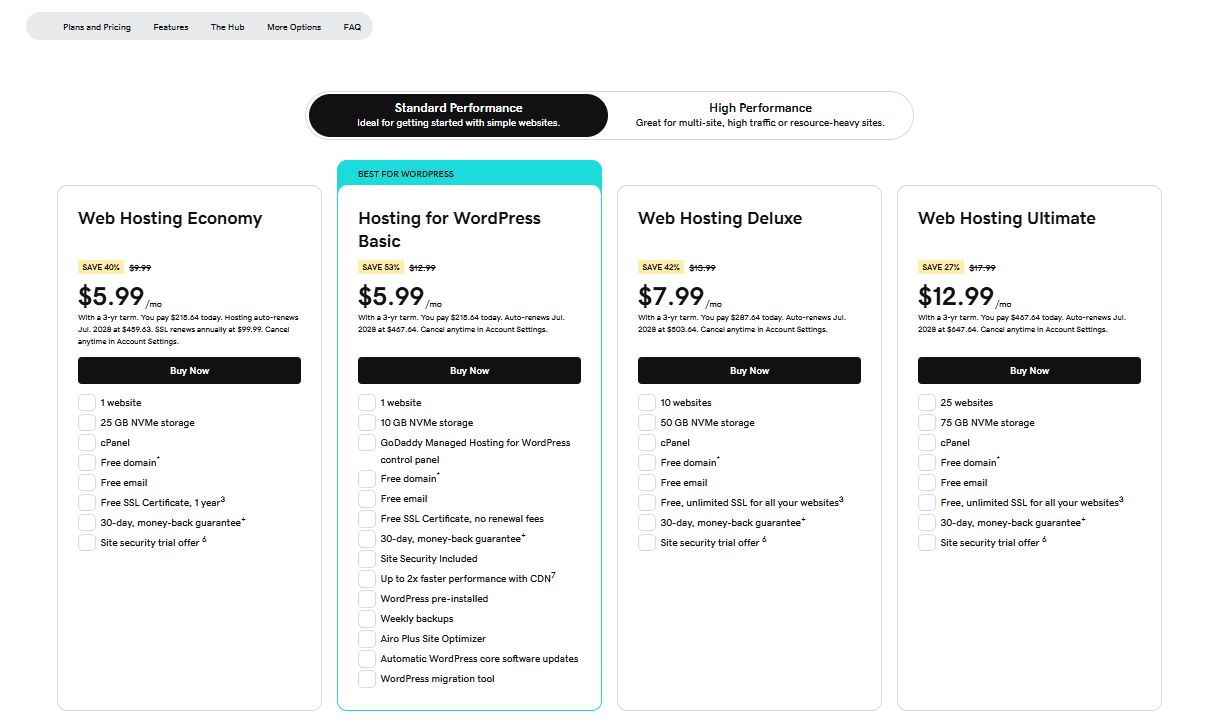Click Buy Now for Web Hosting Economy

[x=189, y=370]
